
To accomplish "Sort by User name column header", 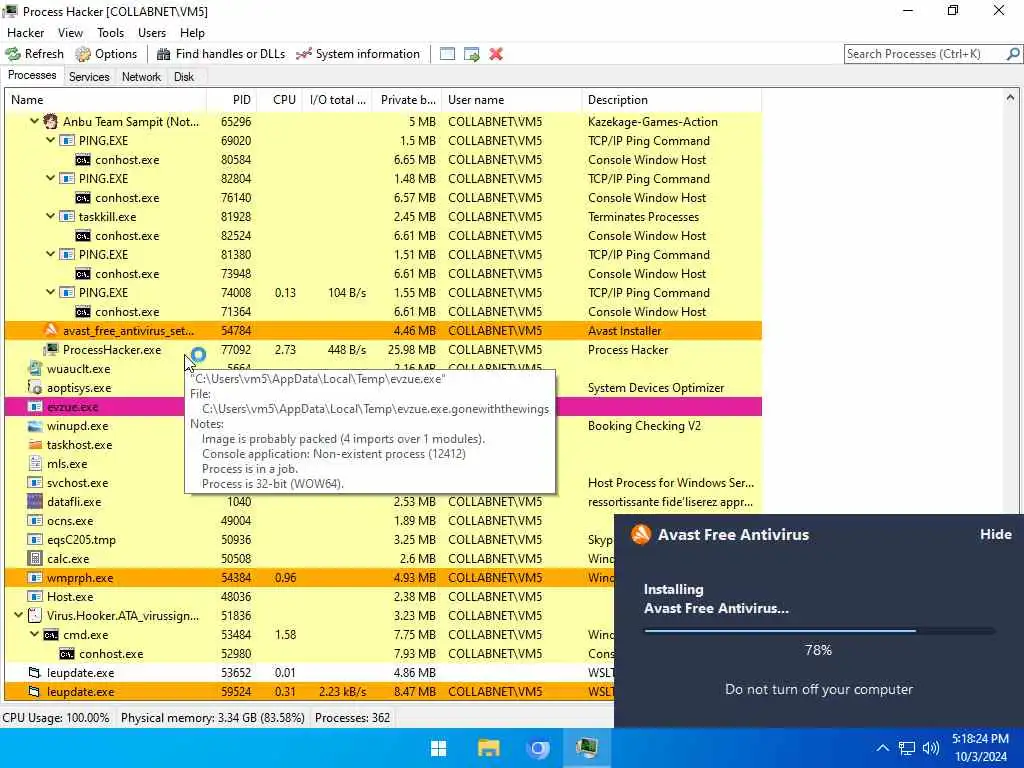I will (511, 100).
